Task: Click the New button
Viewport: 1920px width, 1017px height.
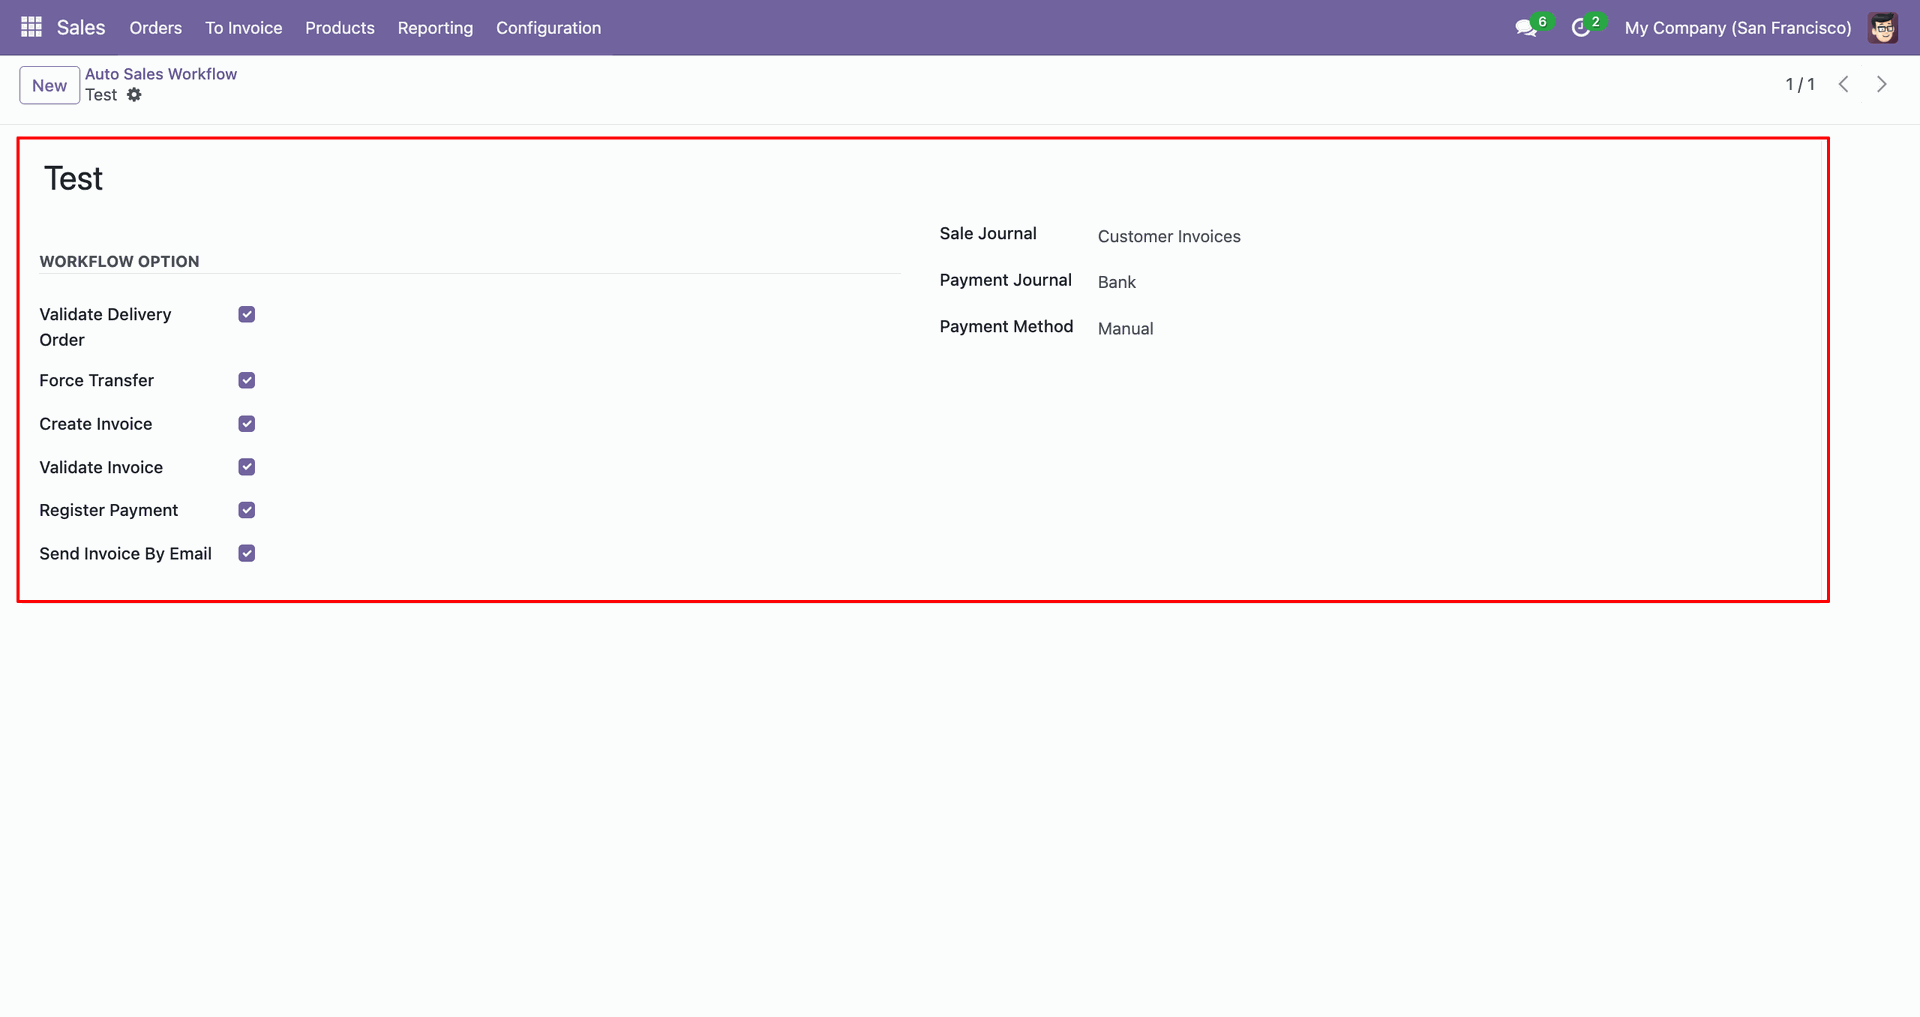Action: (49, 85)
